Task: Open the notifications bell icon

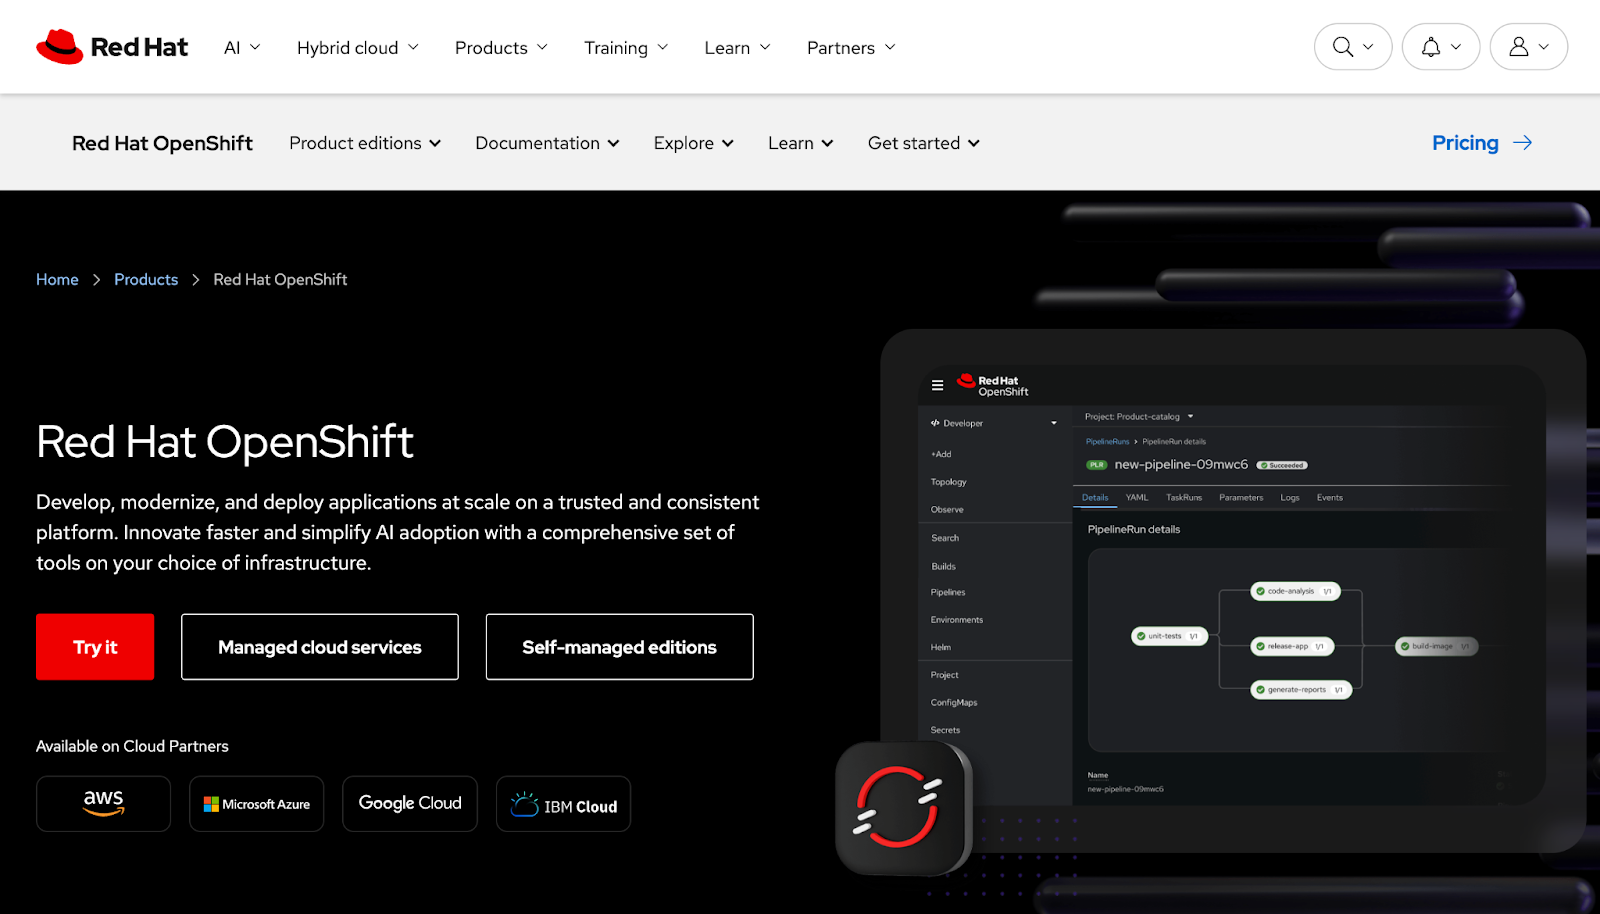Action: click(x=1431, y=47)
